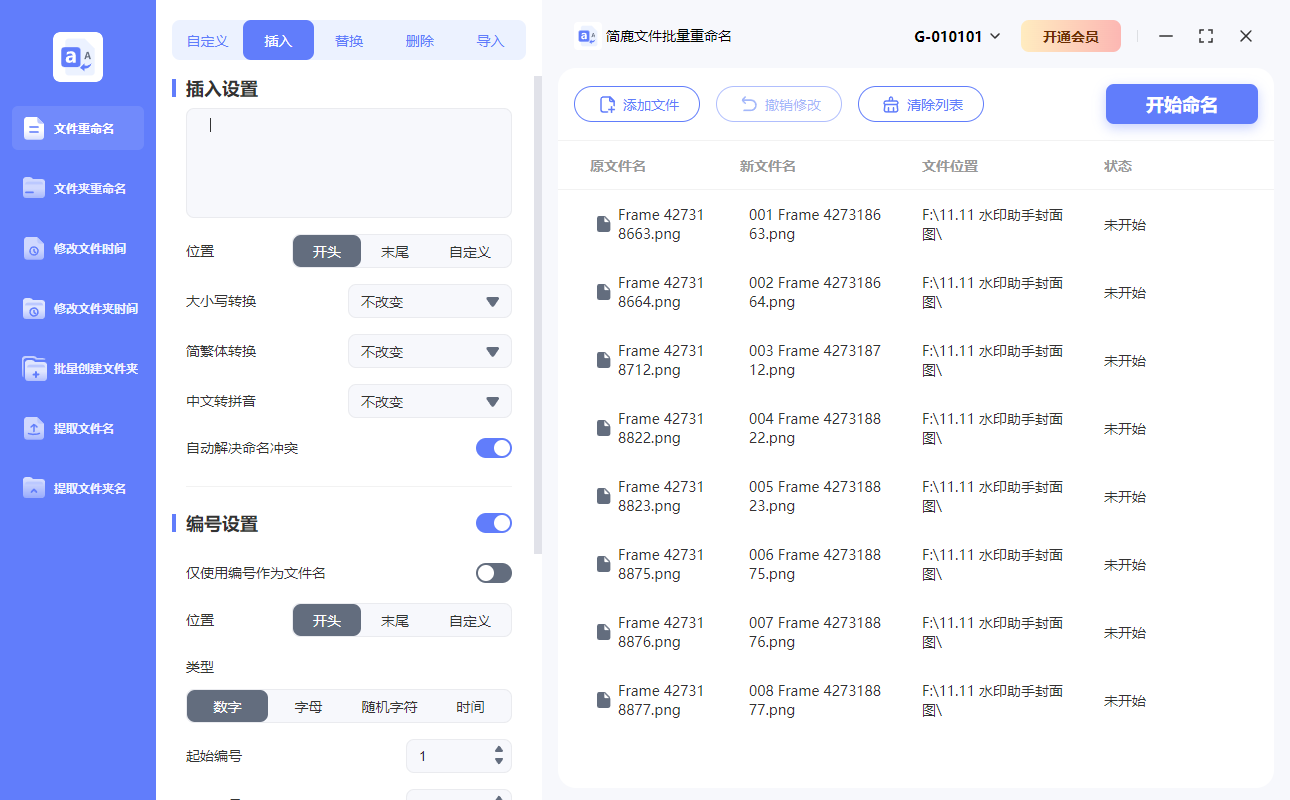The width and height of the screenshot is (1290, 800).
Task: Click the 简鹿 title bar app icon
Action: [x=588, y=36]
